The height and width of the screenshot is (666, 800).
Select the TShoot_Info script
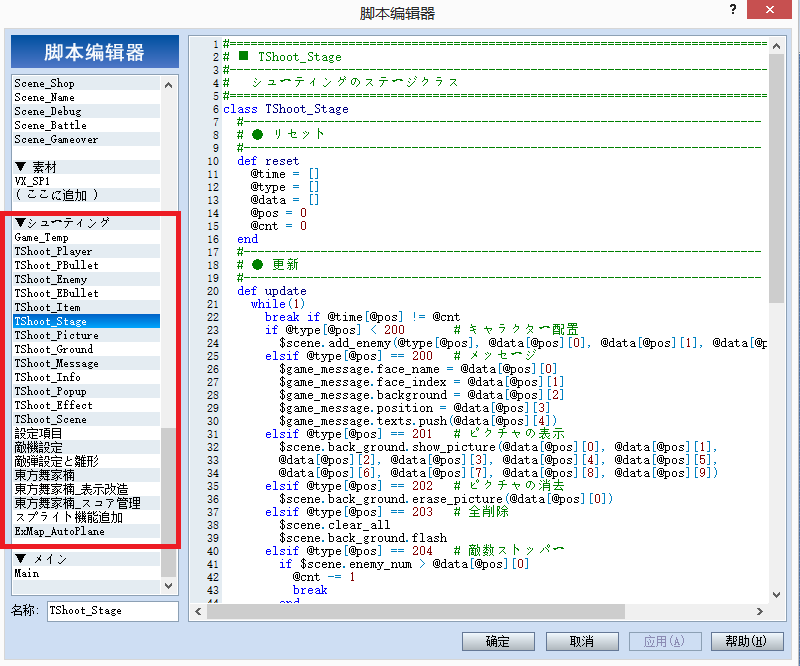[86, 377]
